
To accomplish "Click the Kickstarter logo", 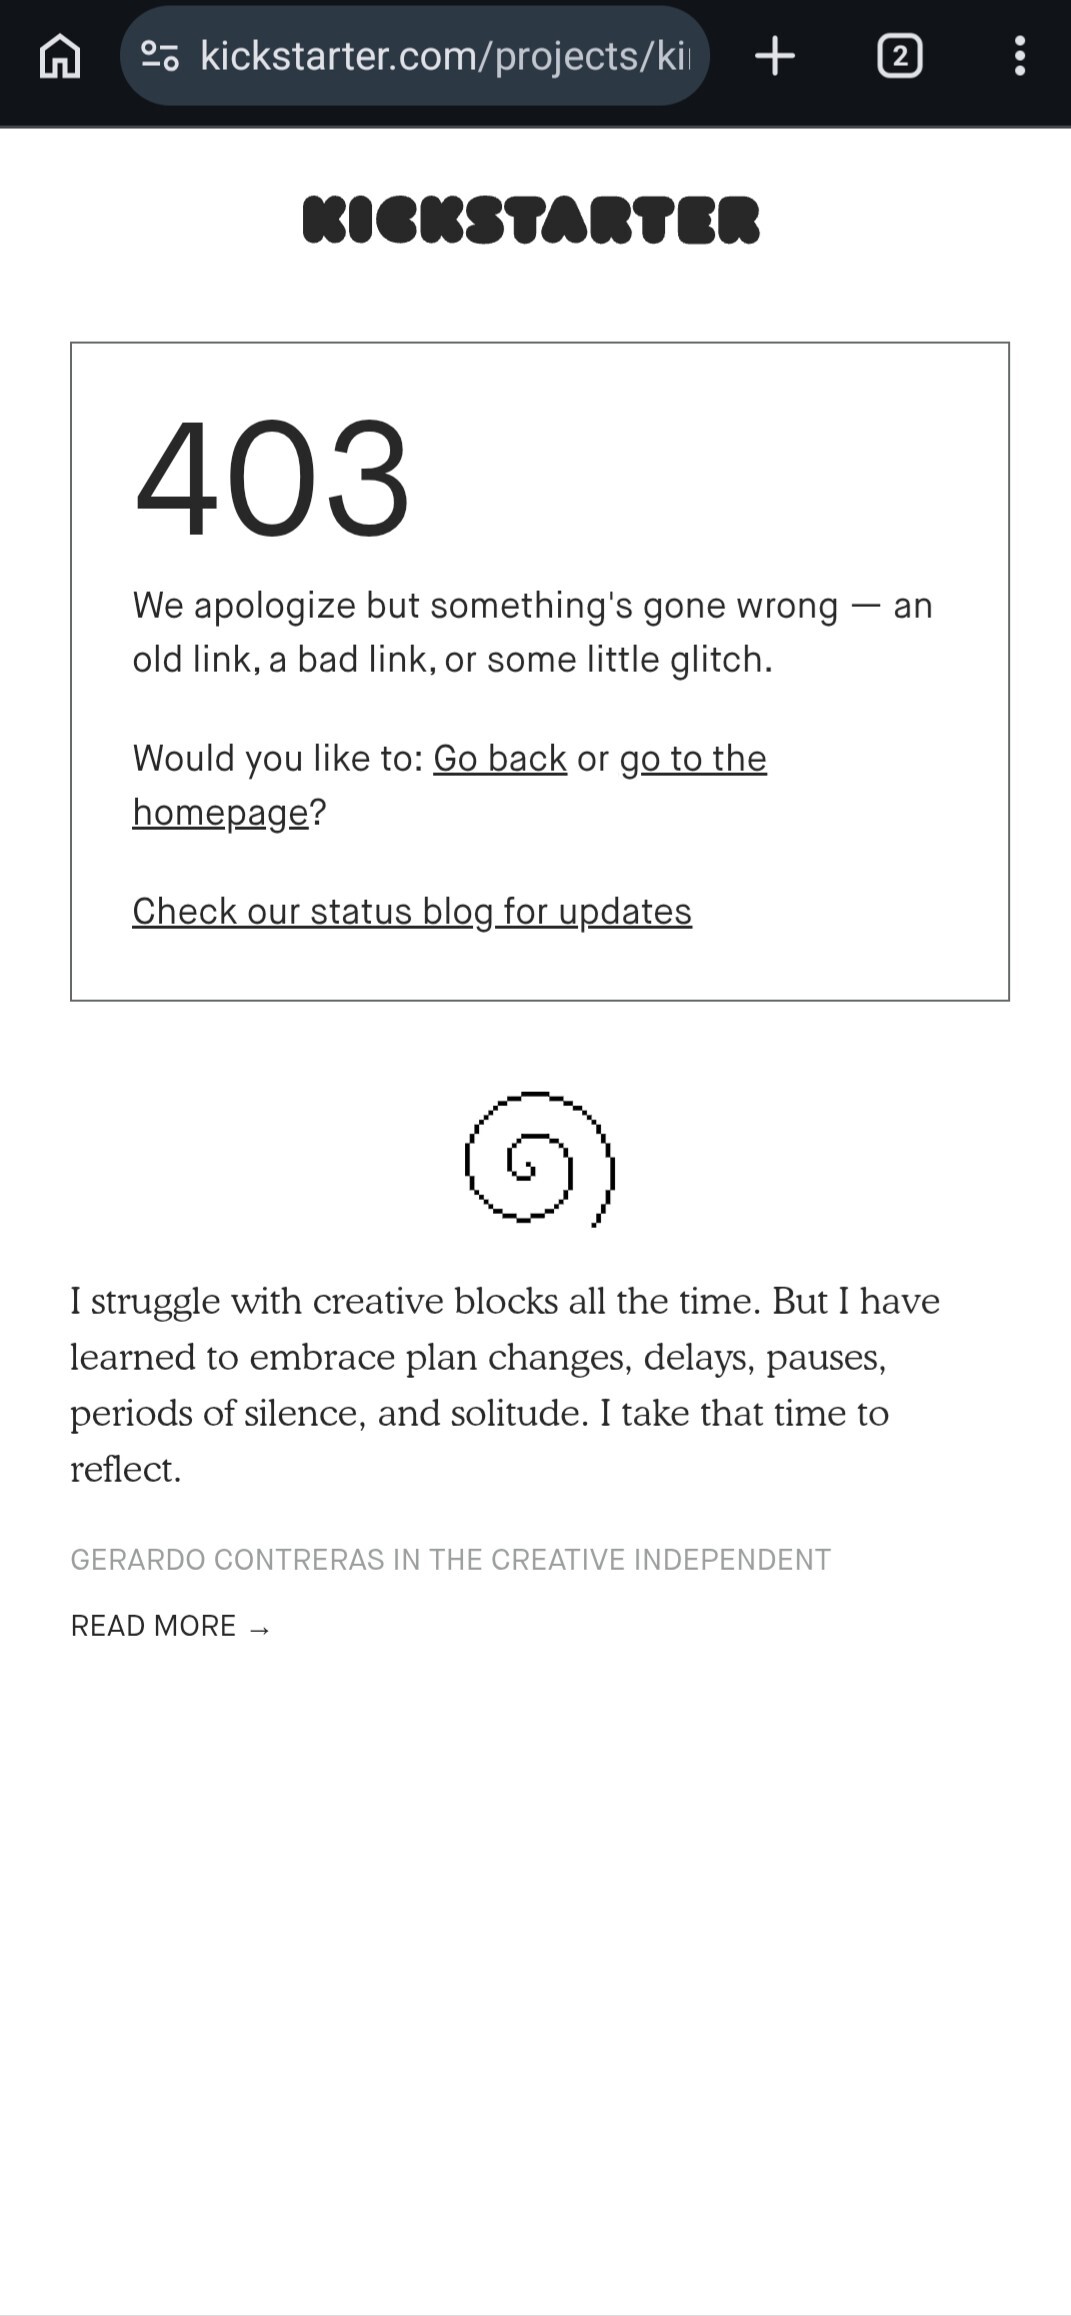I will click(x=531, y=220).
